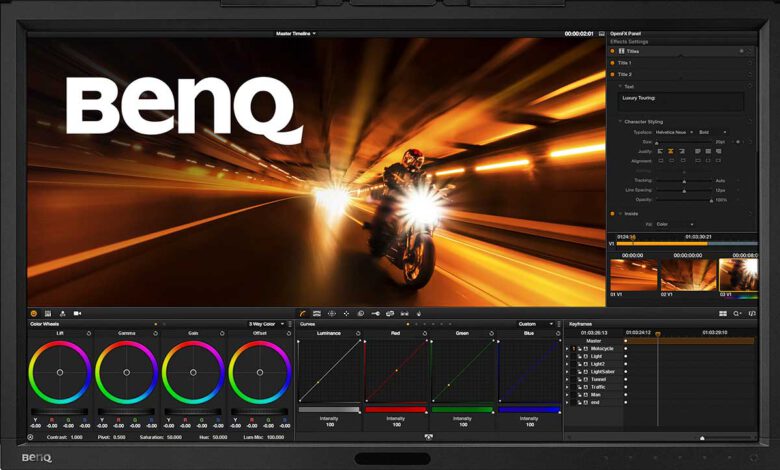Click center justify text button
The height and width of the screenshot is (470, 780).
coord(671,151)
